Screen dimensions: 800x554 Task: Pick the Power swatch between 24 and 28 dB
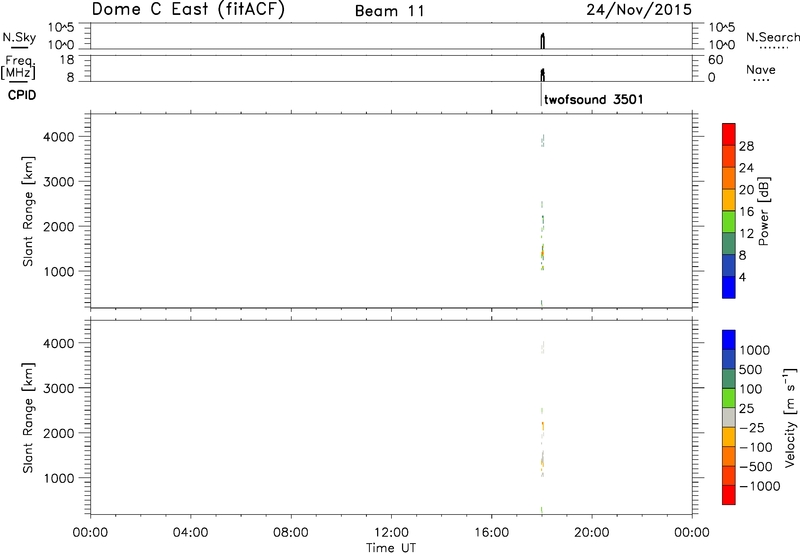[729, 156]
